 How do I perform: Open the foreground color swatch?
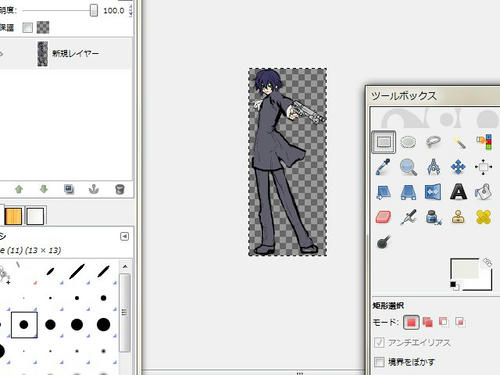tap(465, 269)
